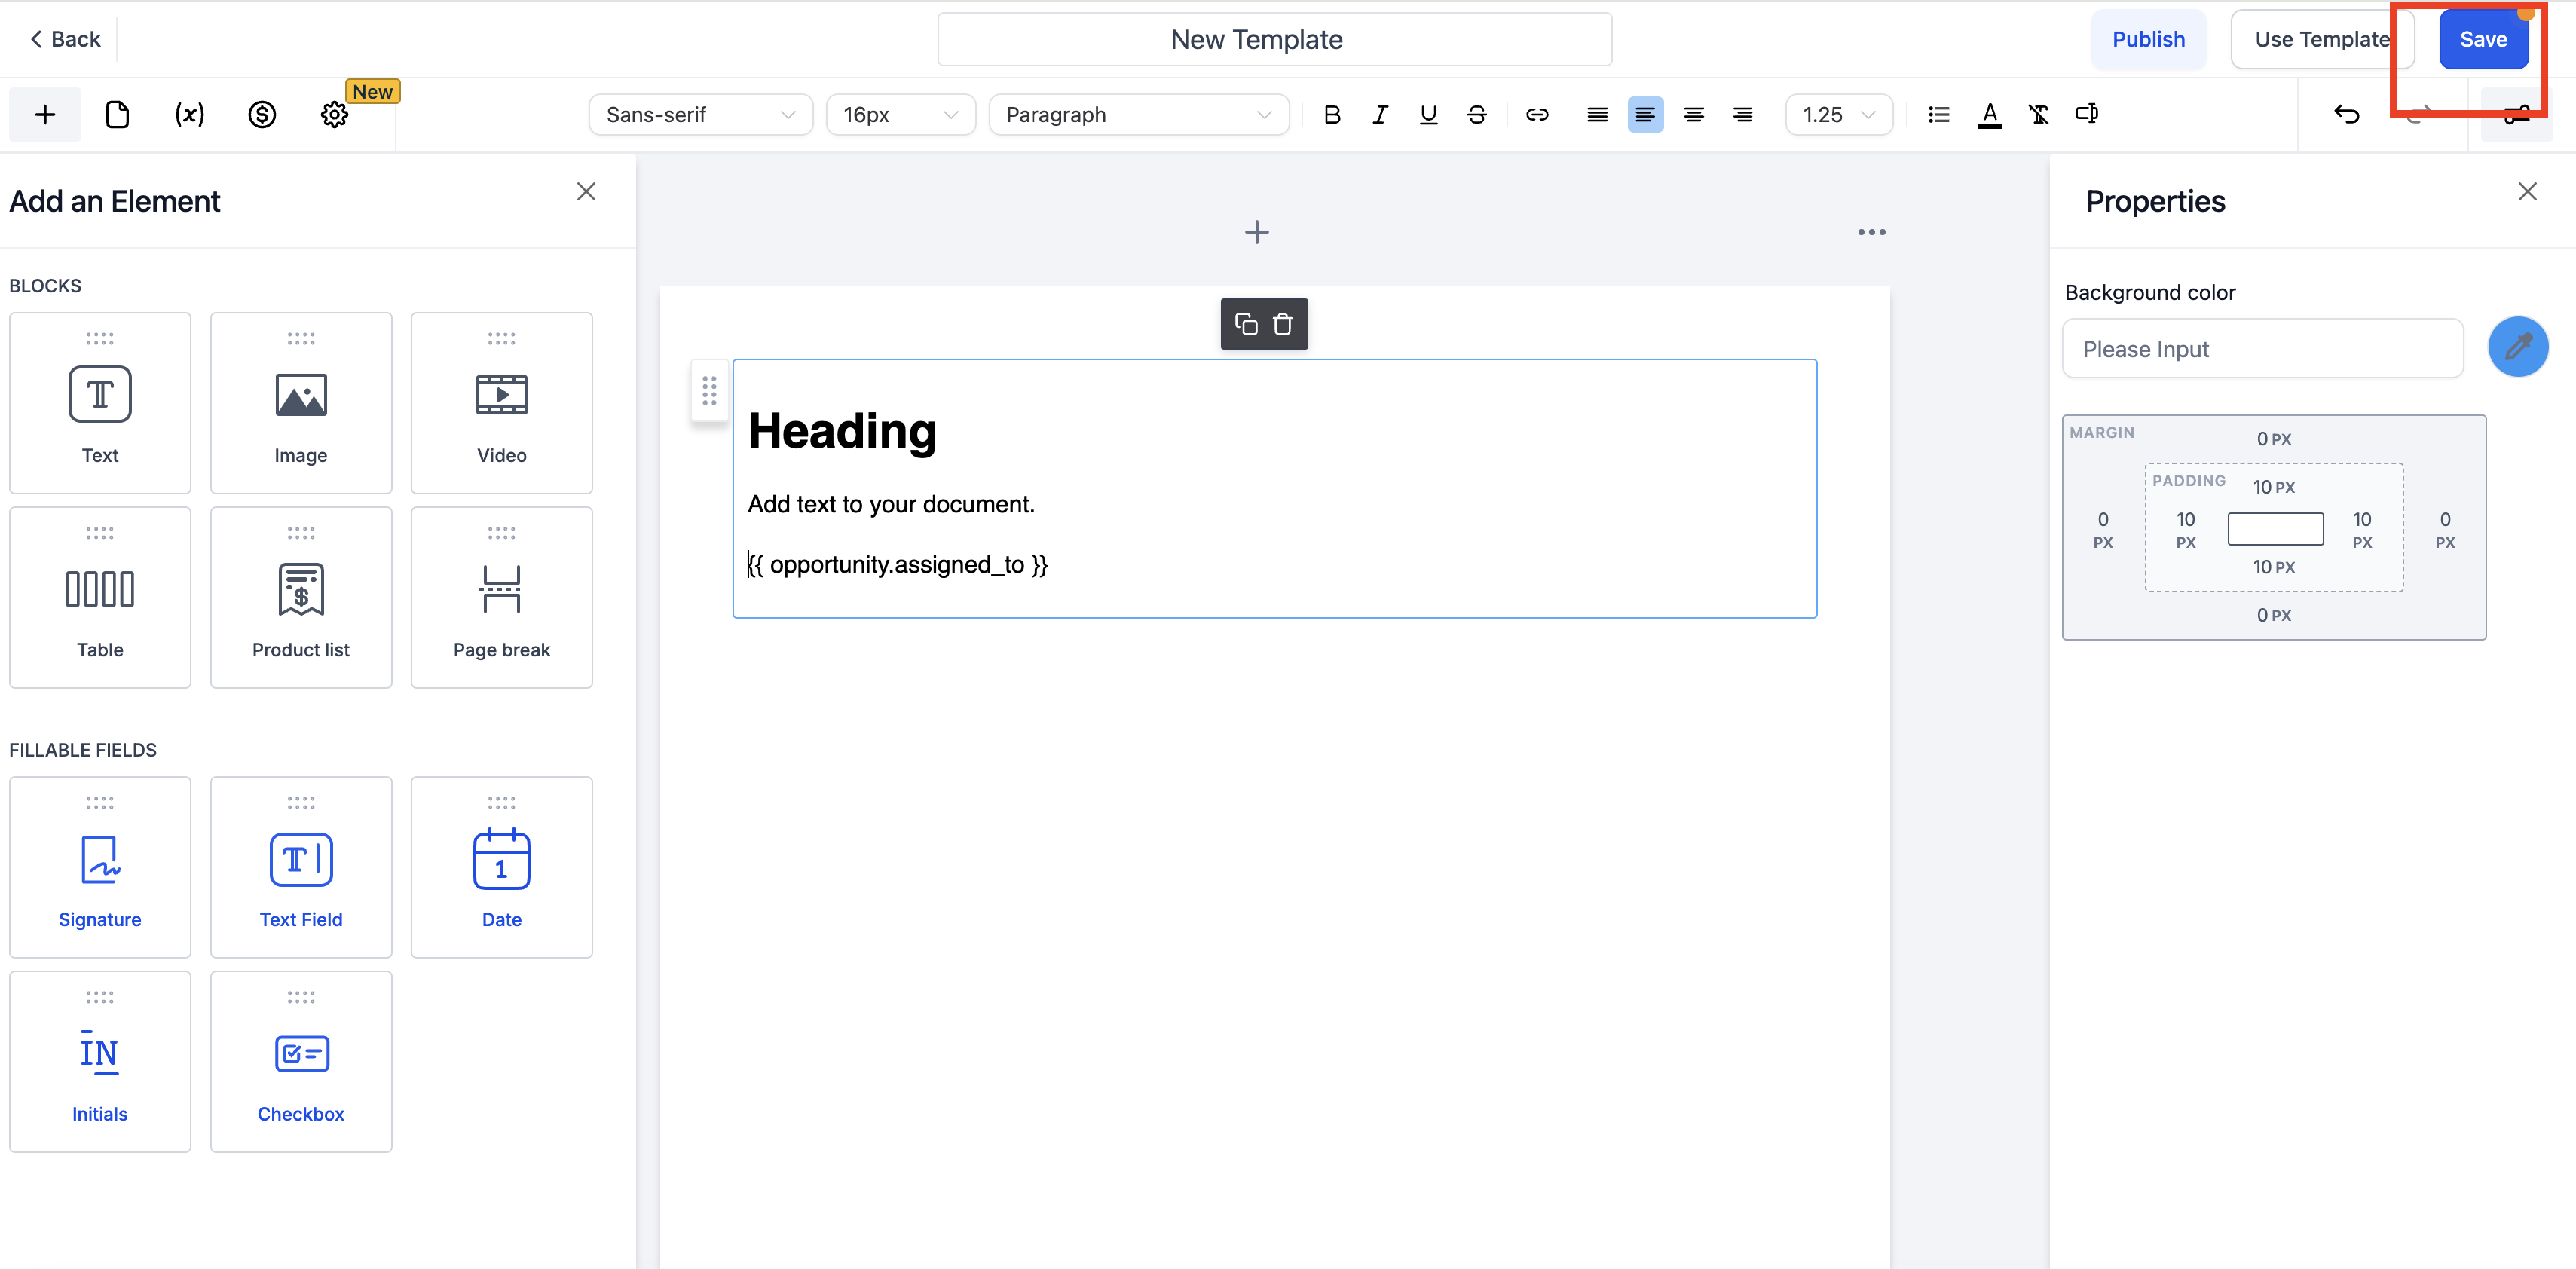Click the undo arrow icon
This screenshot has height=1269, width=2576.
coord(2346,115)
